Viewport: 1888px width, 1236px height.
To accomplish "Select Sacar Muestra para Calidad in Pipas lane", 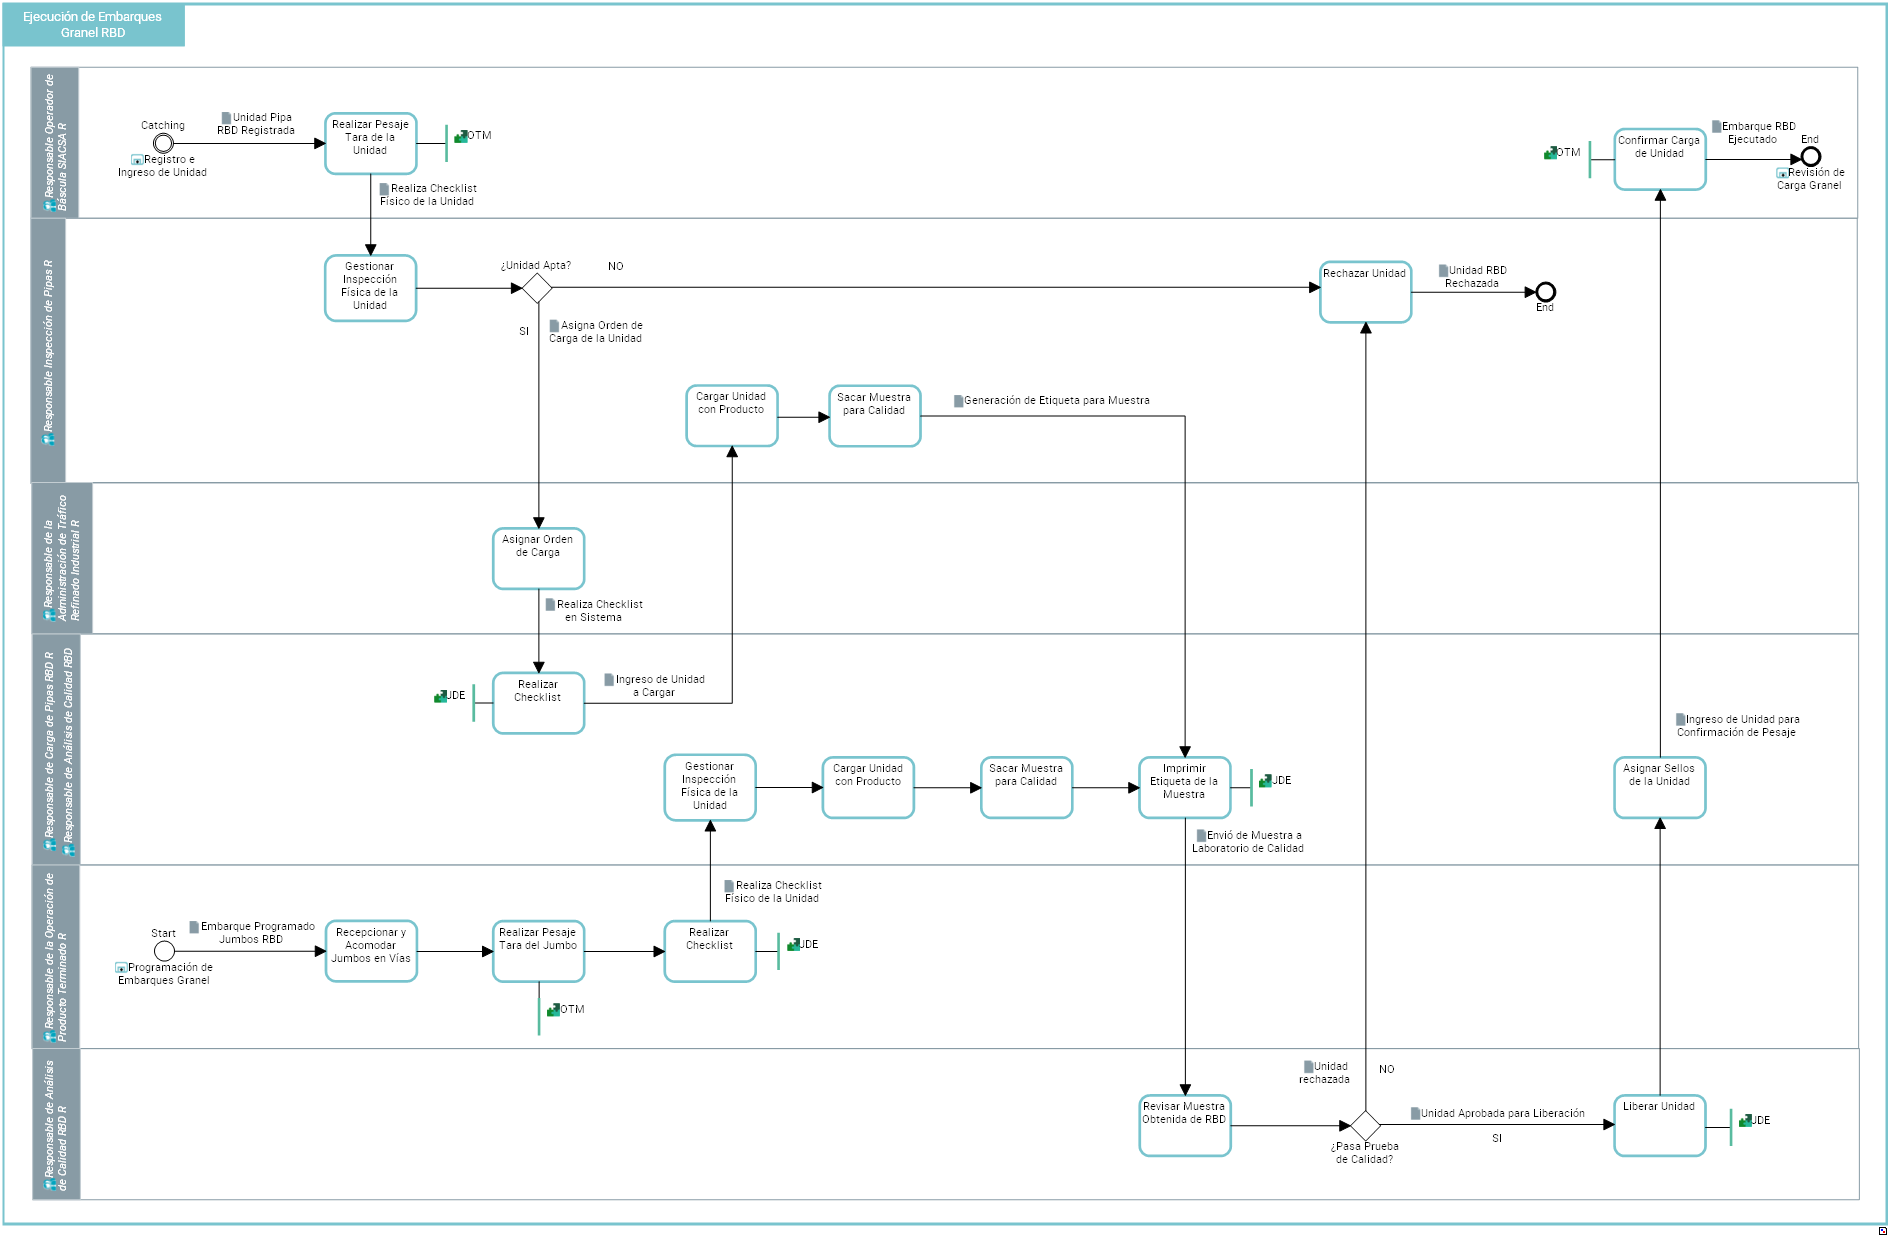I will [875, 416].
